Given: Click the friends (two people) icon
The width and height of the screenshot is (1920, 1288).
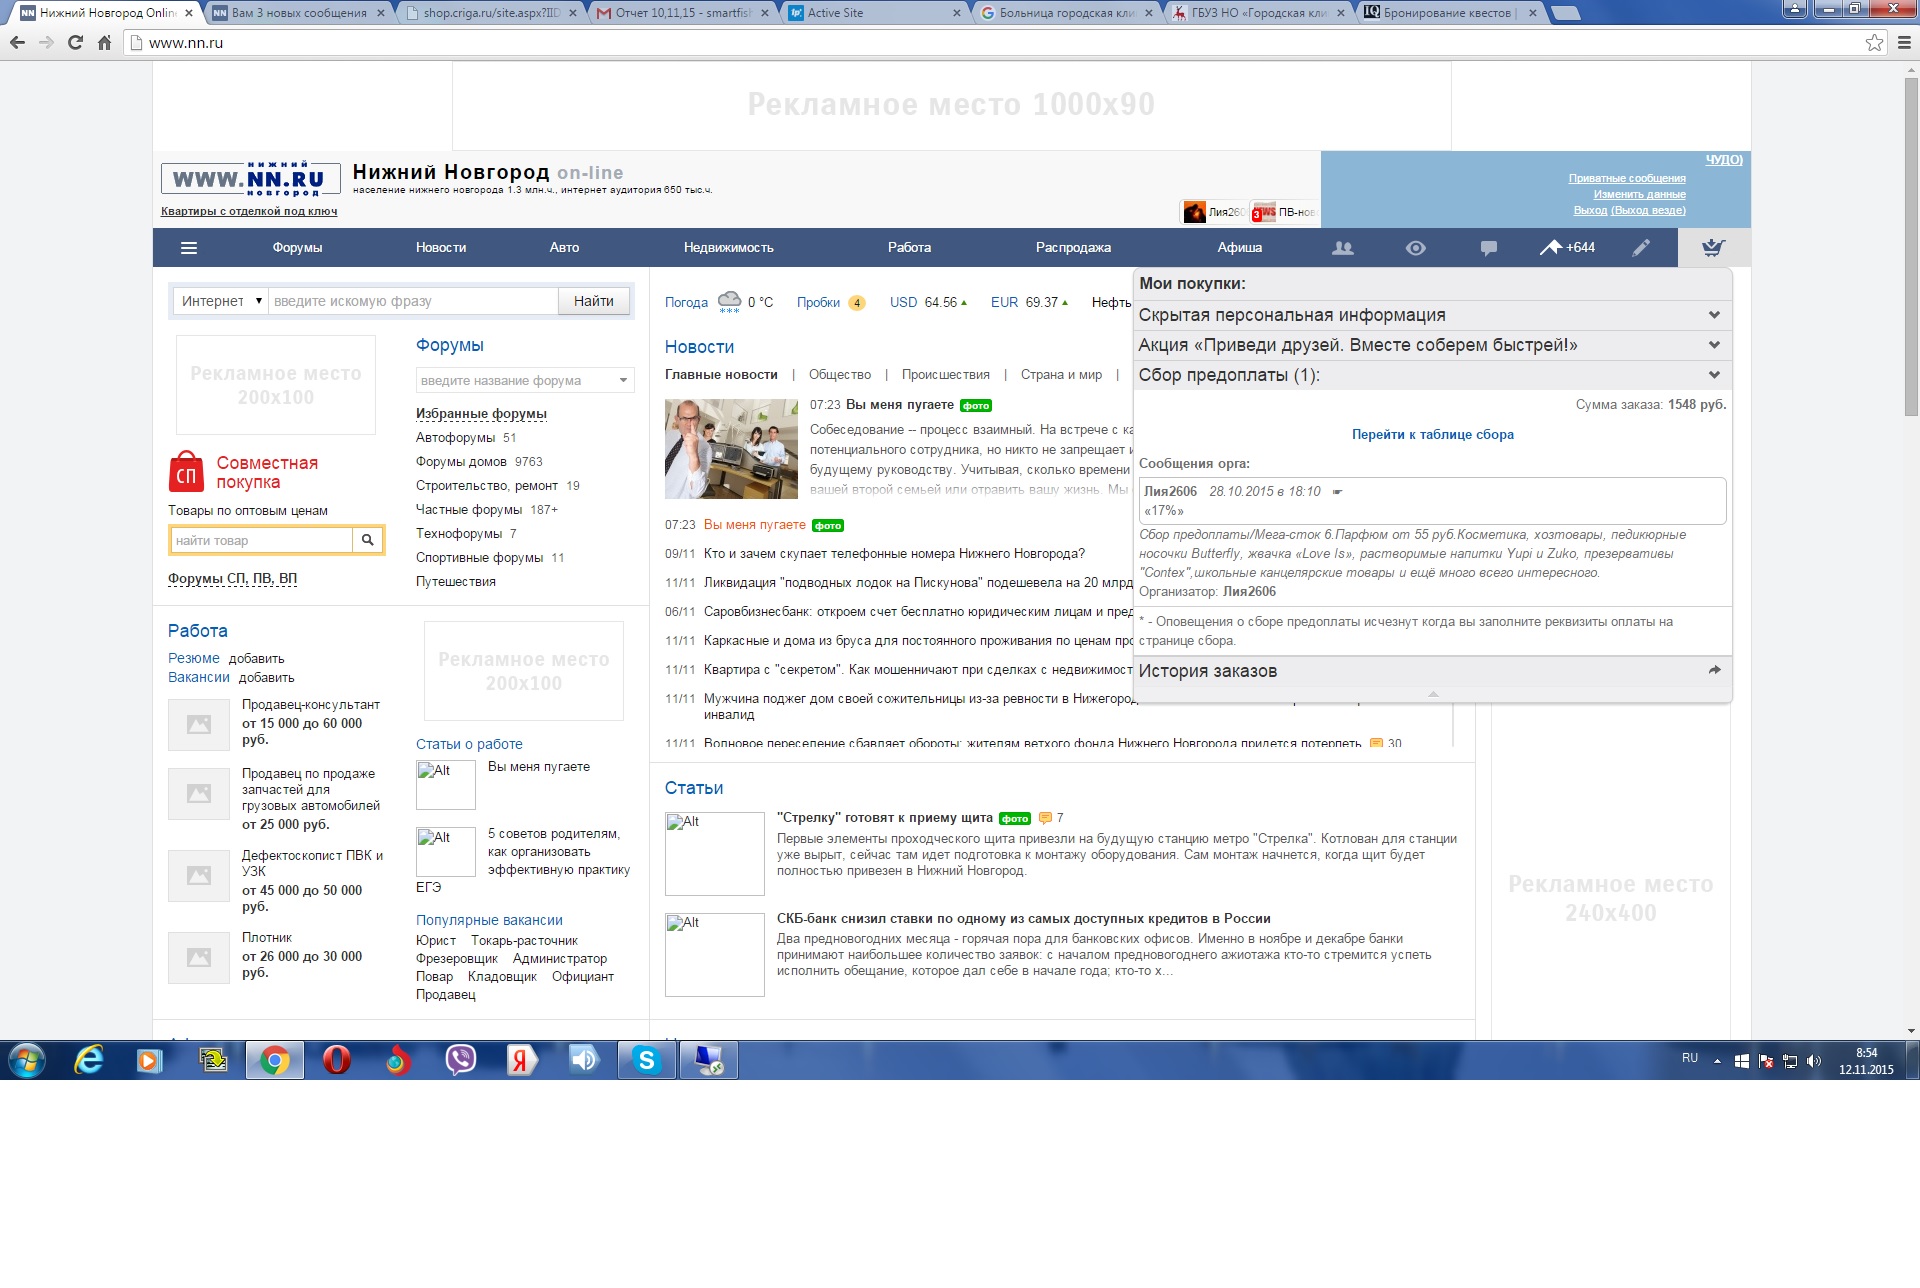Looking at the screenshot, I should (1343, 248).
